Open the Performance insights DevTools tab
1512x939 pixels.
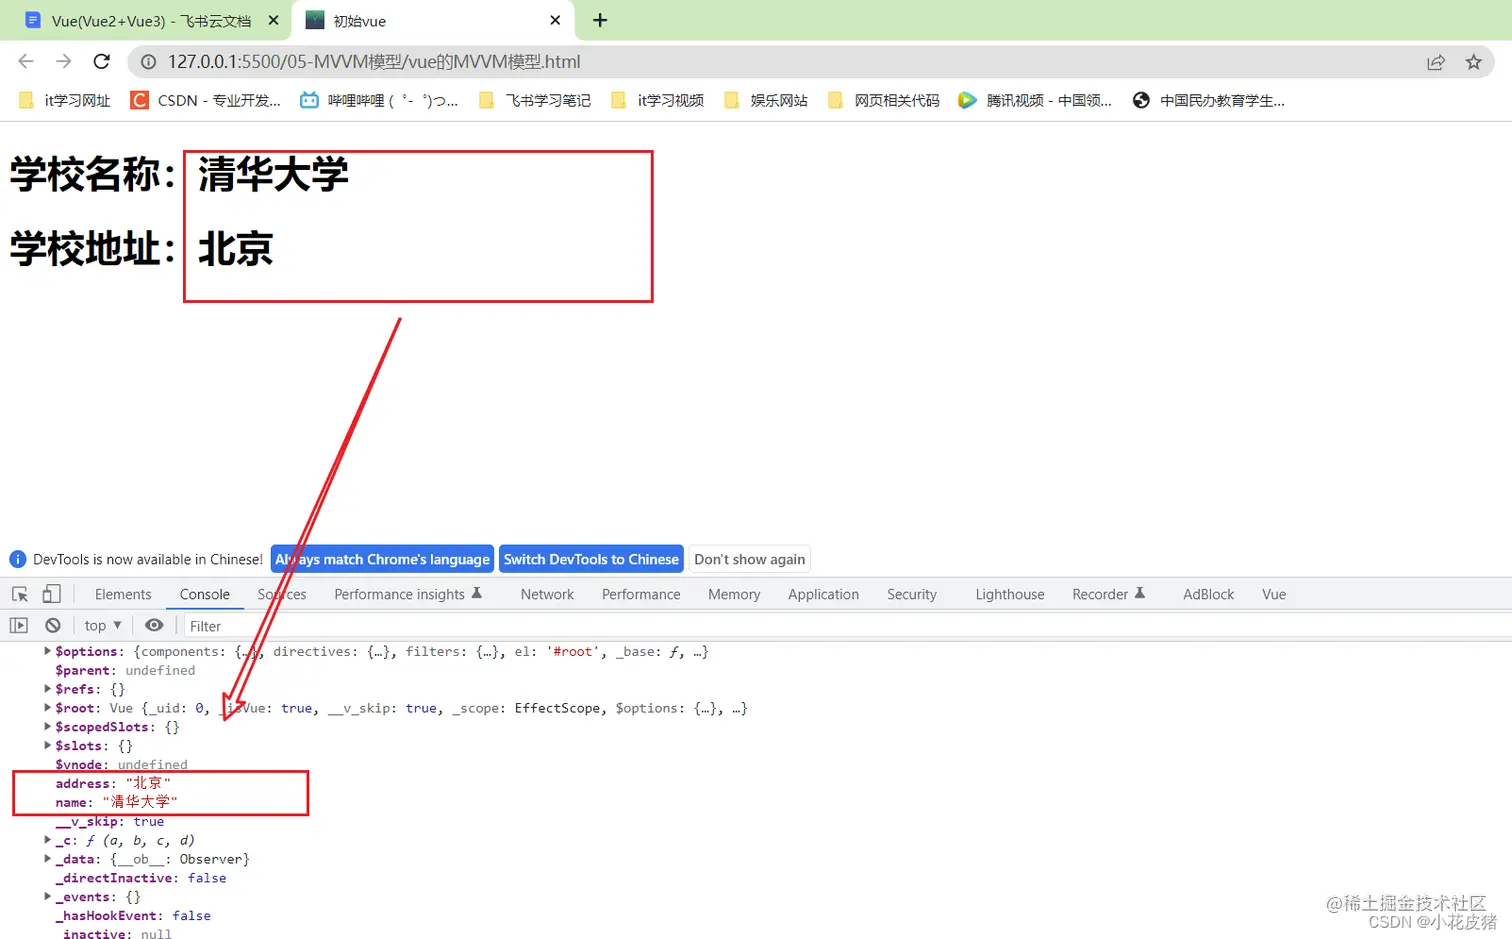408,594
